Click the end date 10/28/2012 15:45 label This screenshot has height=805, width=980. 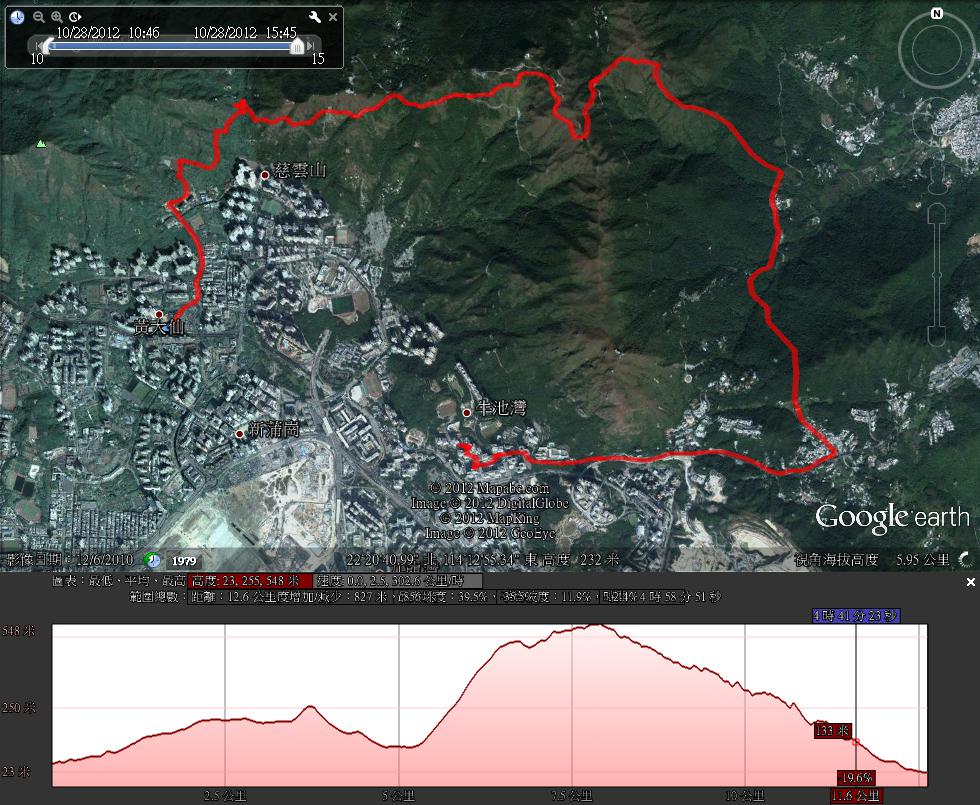245,32
